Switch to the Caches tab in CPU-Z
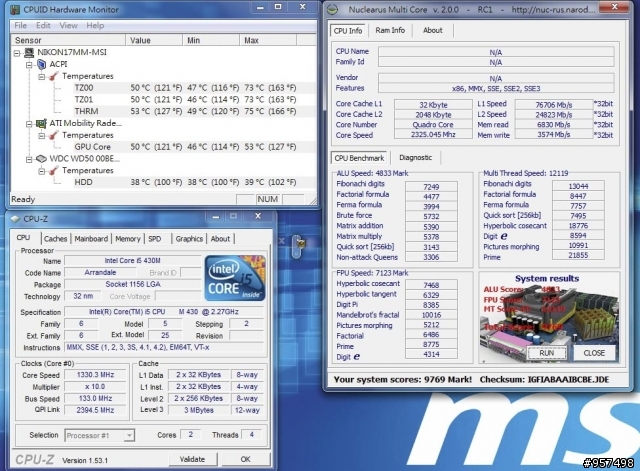The height and width of the screenshot is (471, 640). click(x=56, y=239)
